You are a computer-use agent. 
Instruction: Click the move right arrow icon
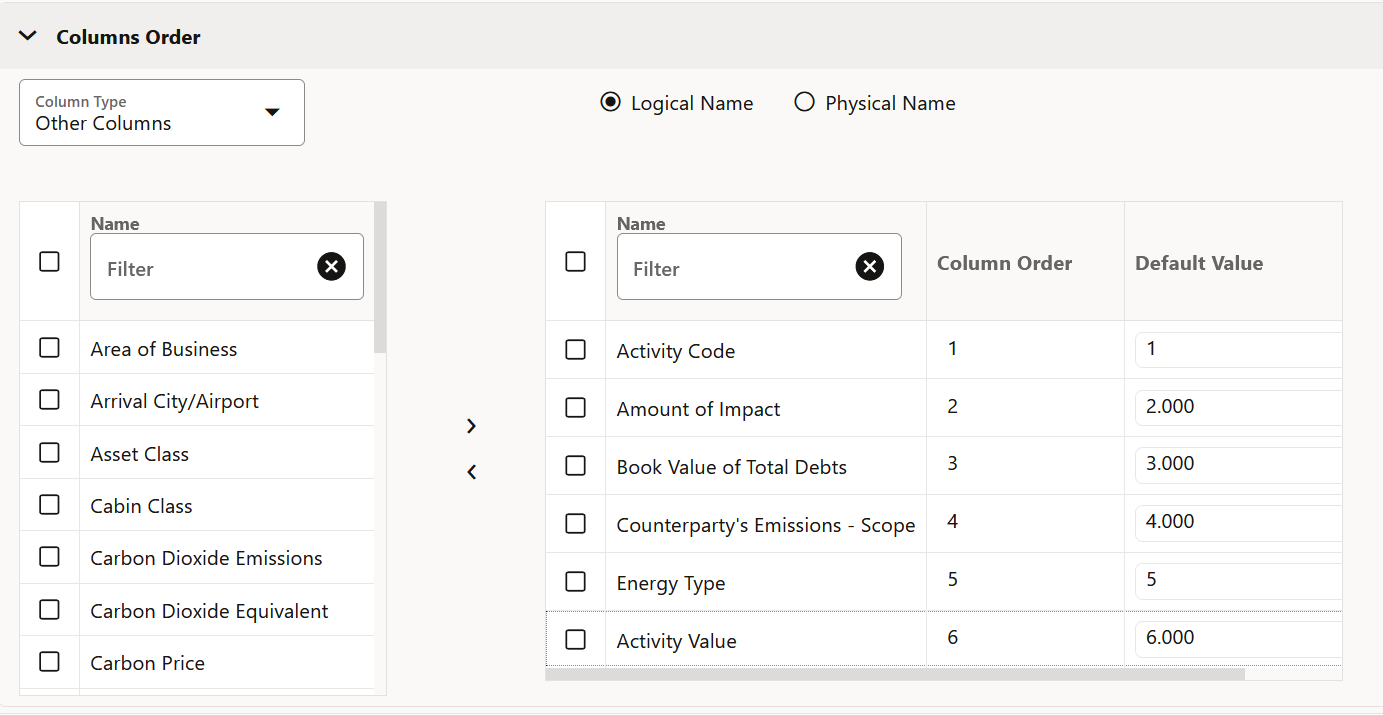[472, 426]
